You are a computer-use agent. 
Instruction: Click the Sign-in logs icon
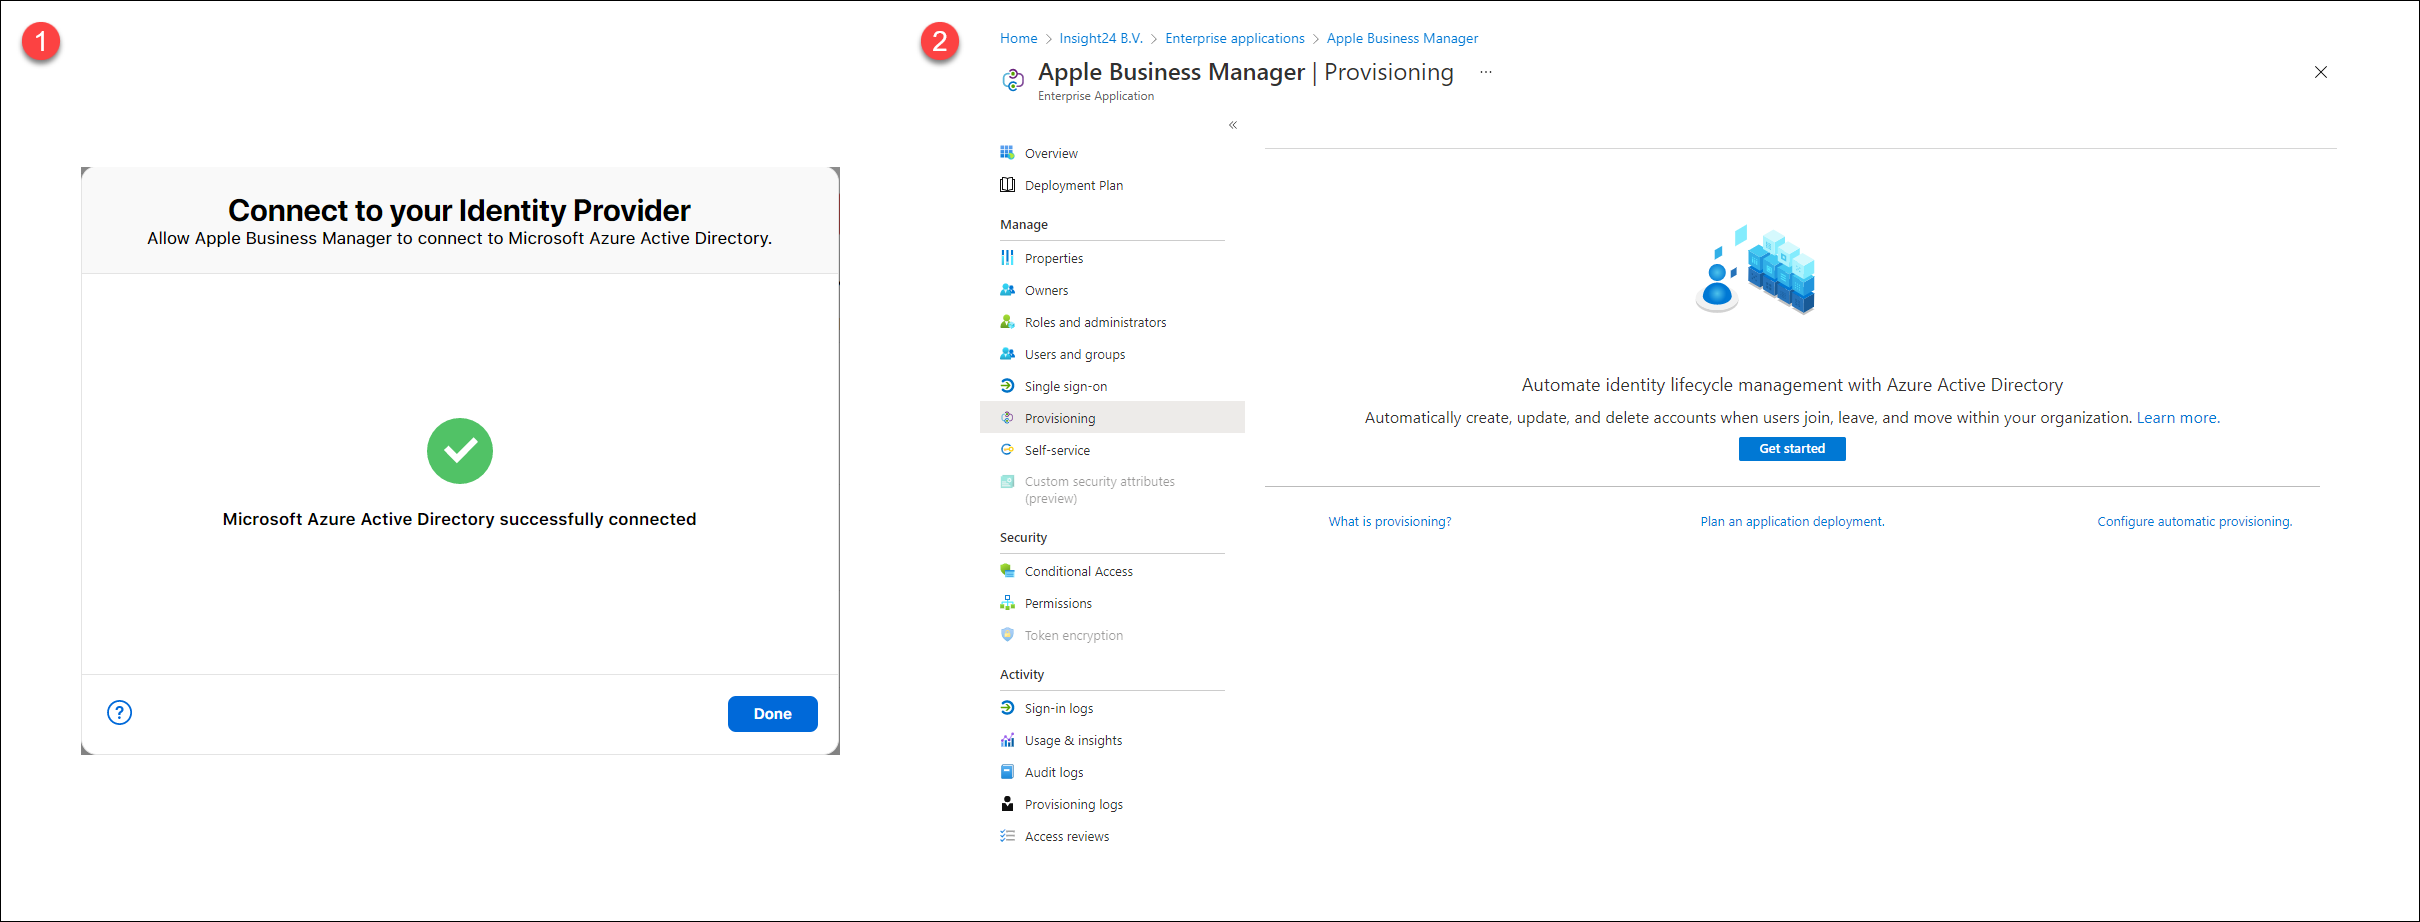[1007, 708]
